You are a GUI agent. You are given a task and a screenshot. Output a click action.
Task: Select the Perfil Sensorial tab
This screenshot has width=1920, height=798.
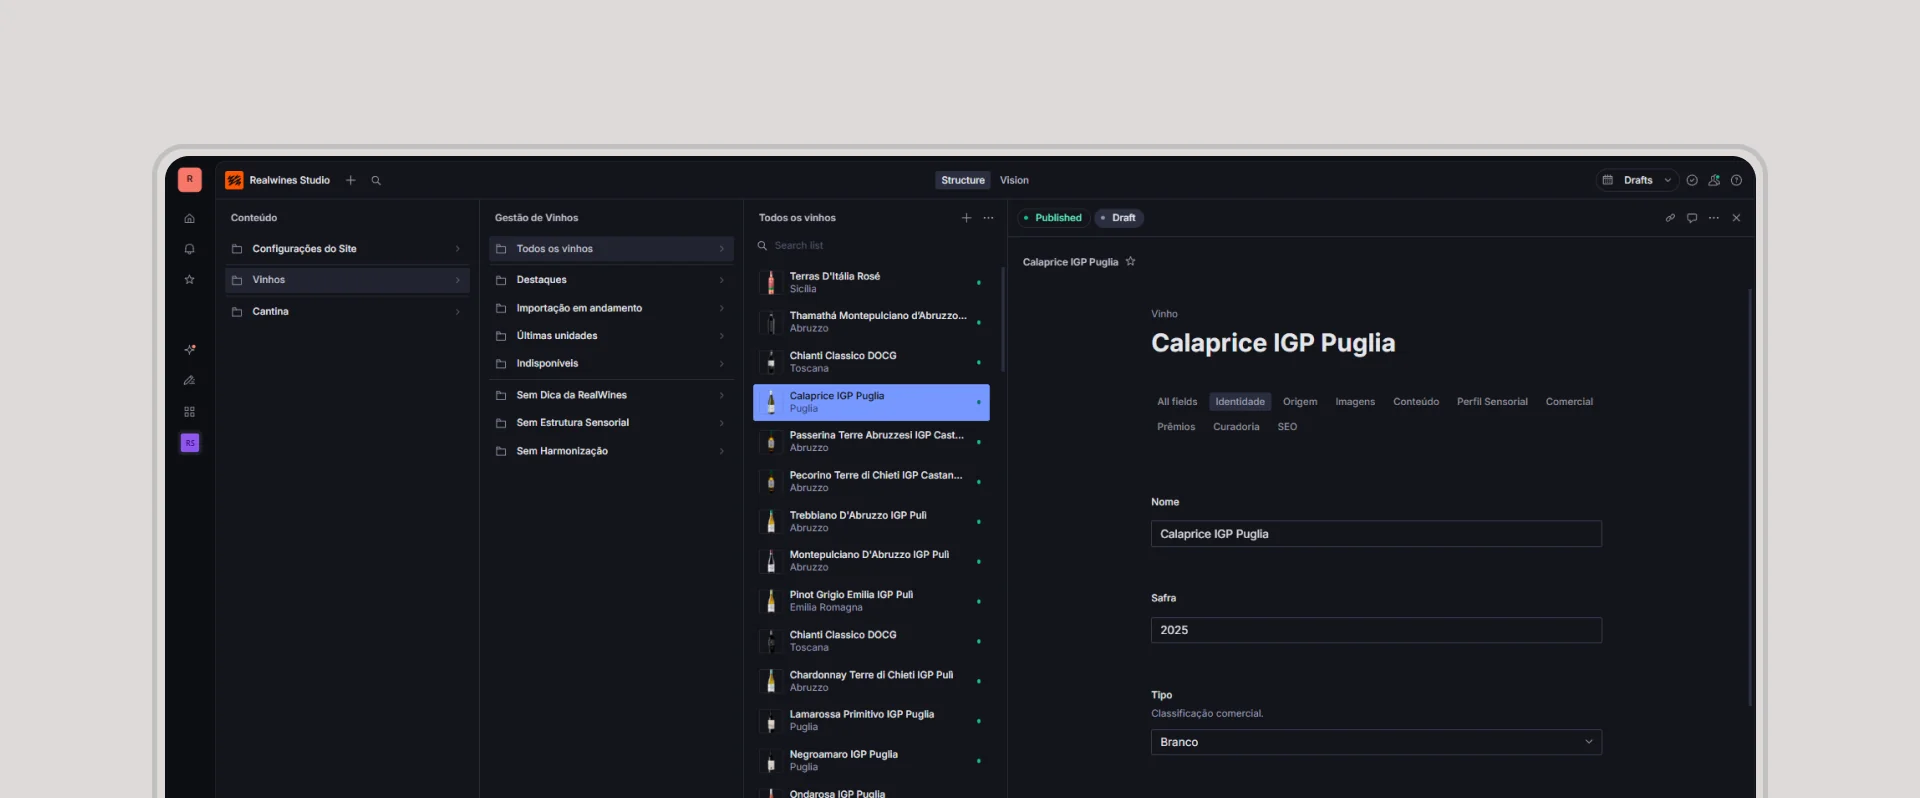coord(1492,402)
